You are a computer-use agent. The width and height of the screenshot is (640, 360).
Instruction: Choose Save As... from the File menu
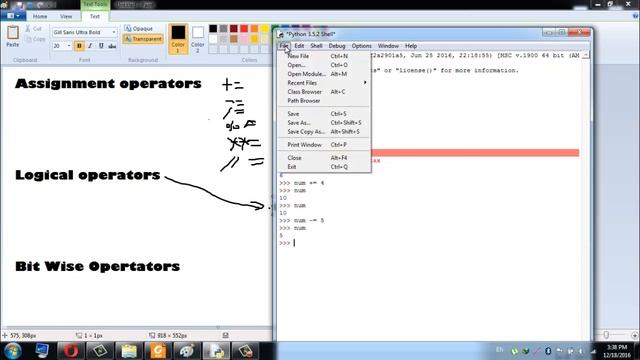(324, 123)
